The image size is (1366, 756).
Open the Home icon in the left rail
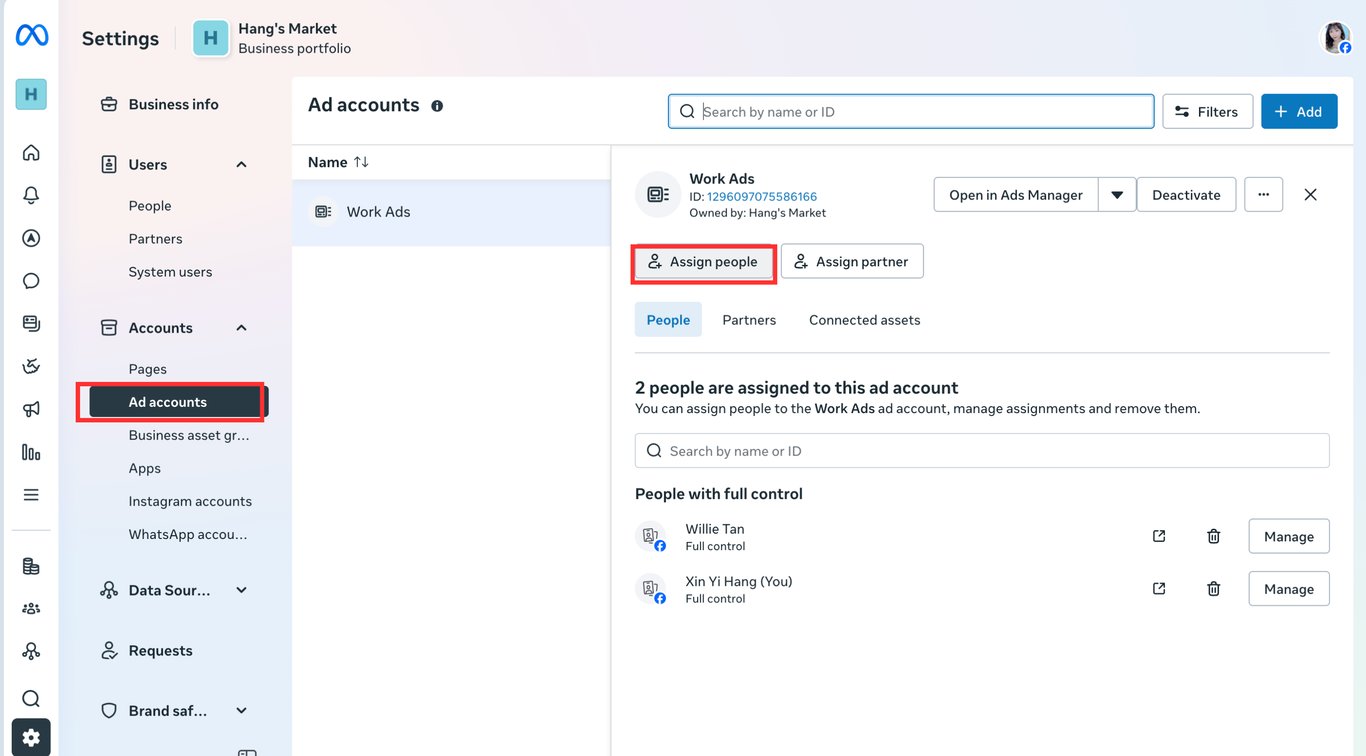31,152
